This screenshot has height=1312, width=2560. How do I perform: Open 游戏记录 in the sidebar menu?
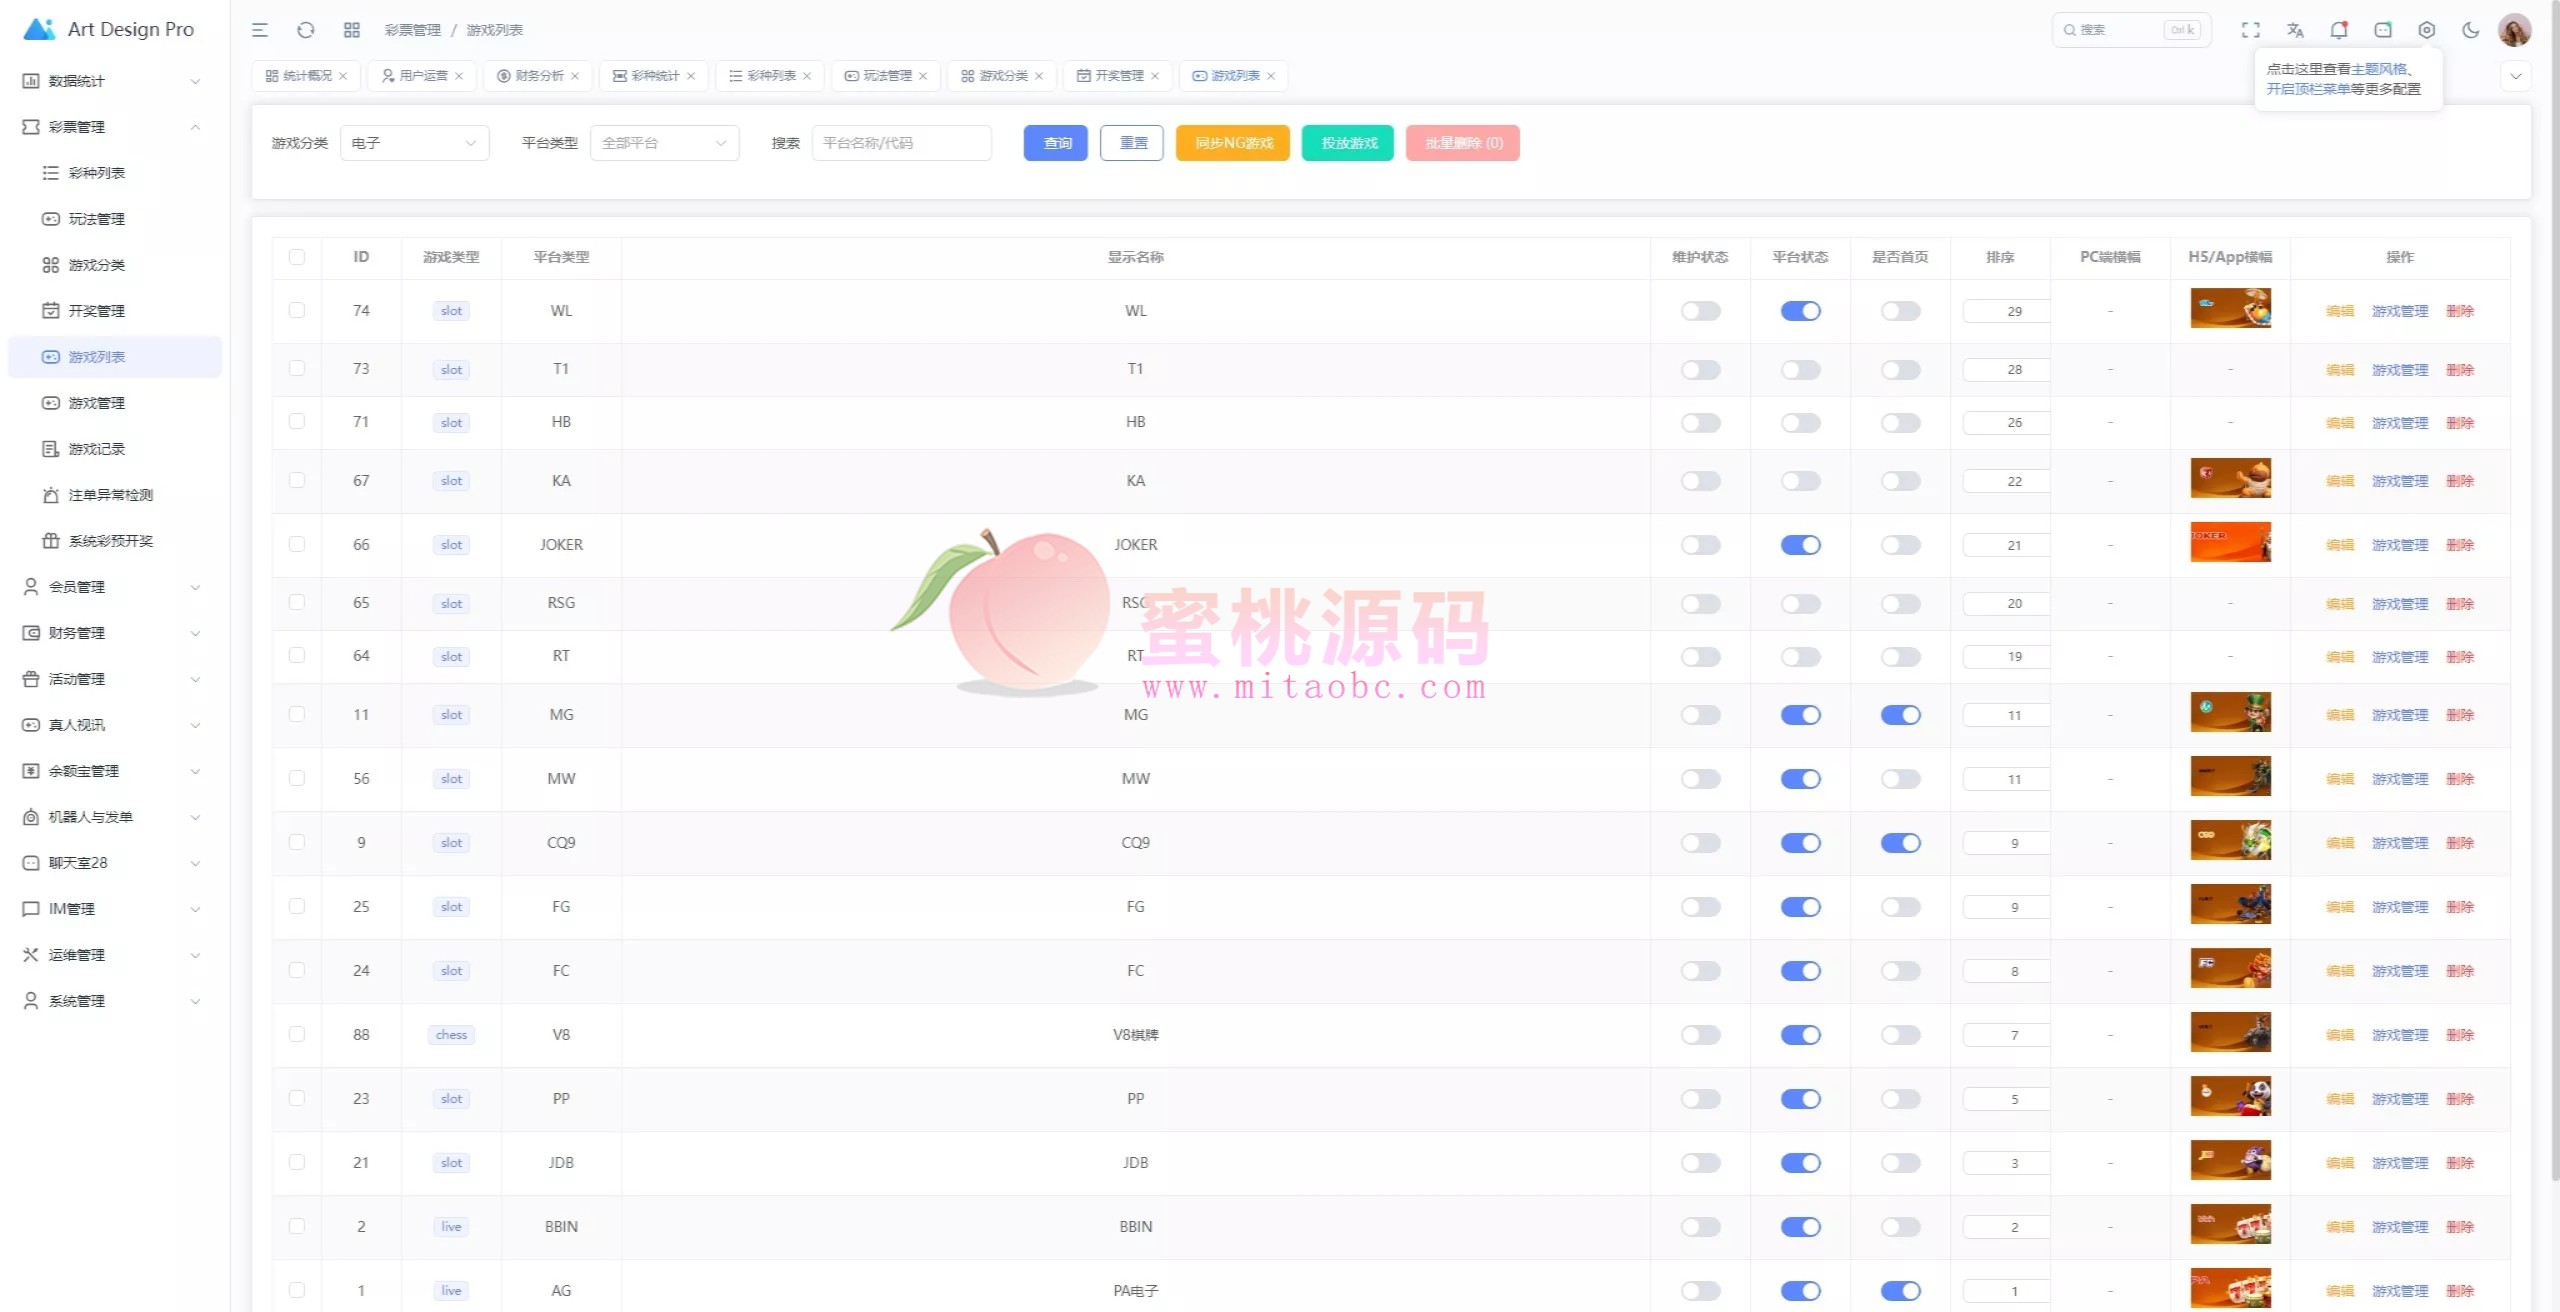[x=97, y=449]
